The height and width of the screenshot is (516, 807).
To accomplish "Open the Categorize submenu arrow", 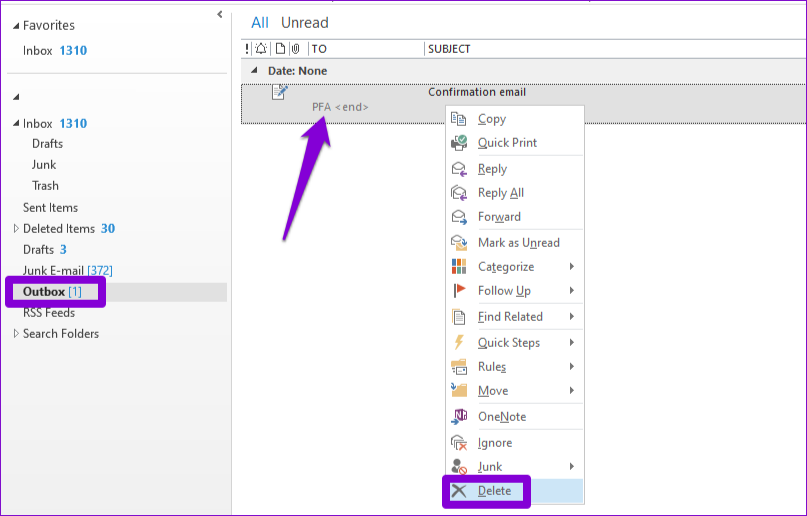I will (x=572, y=266).
